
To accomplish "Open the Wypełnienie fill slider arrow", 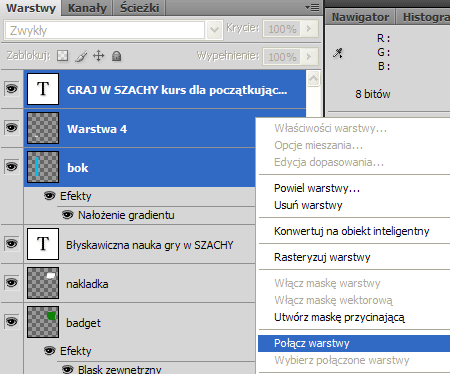I will tap(309, 57).
